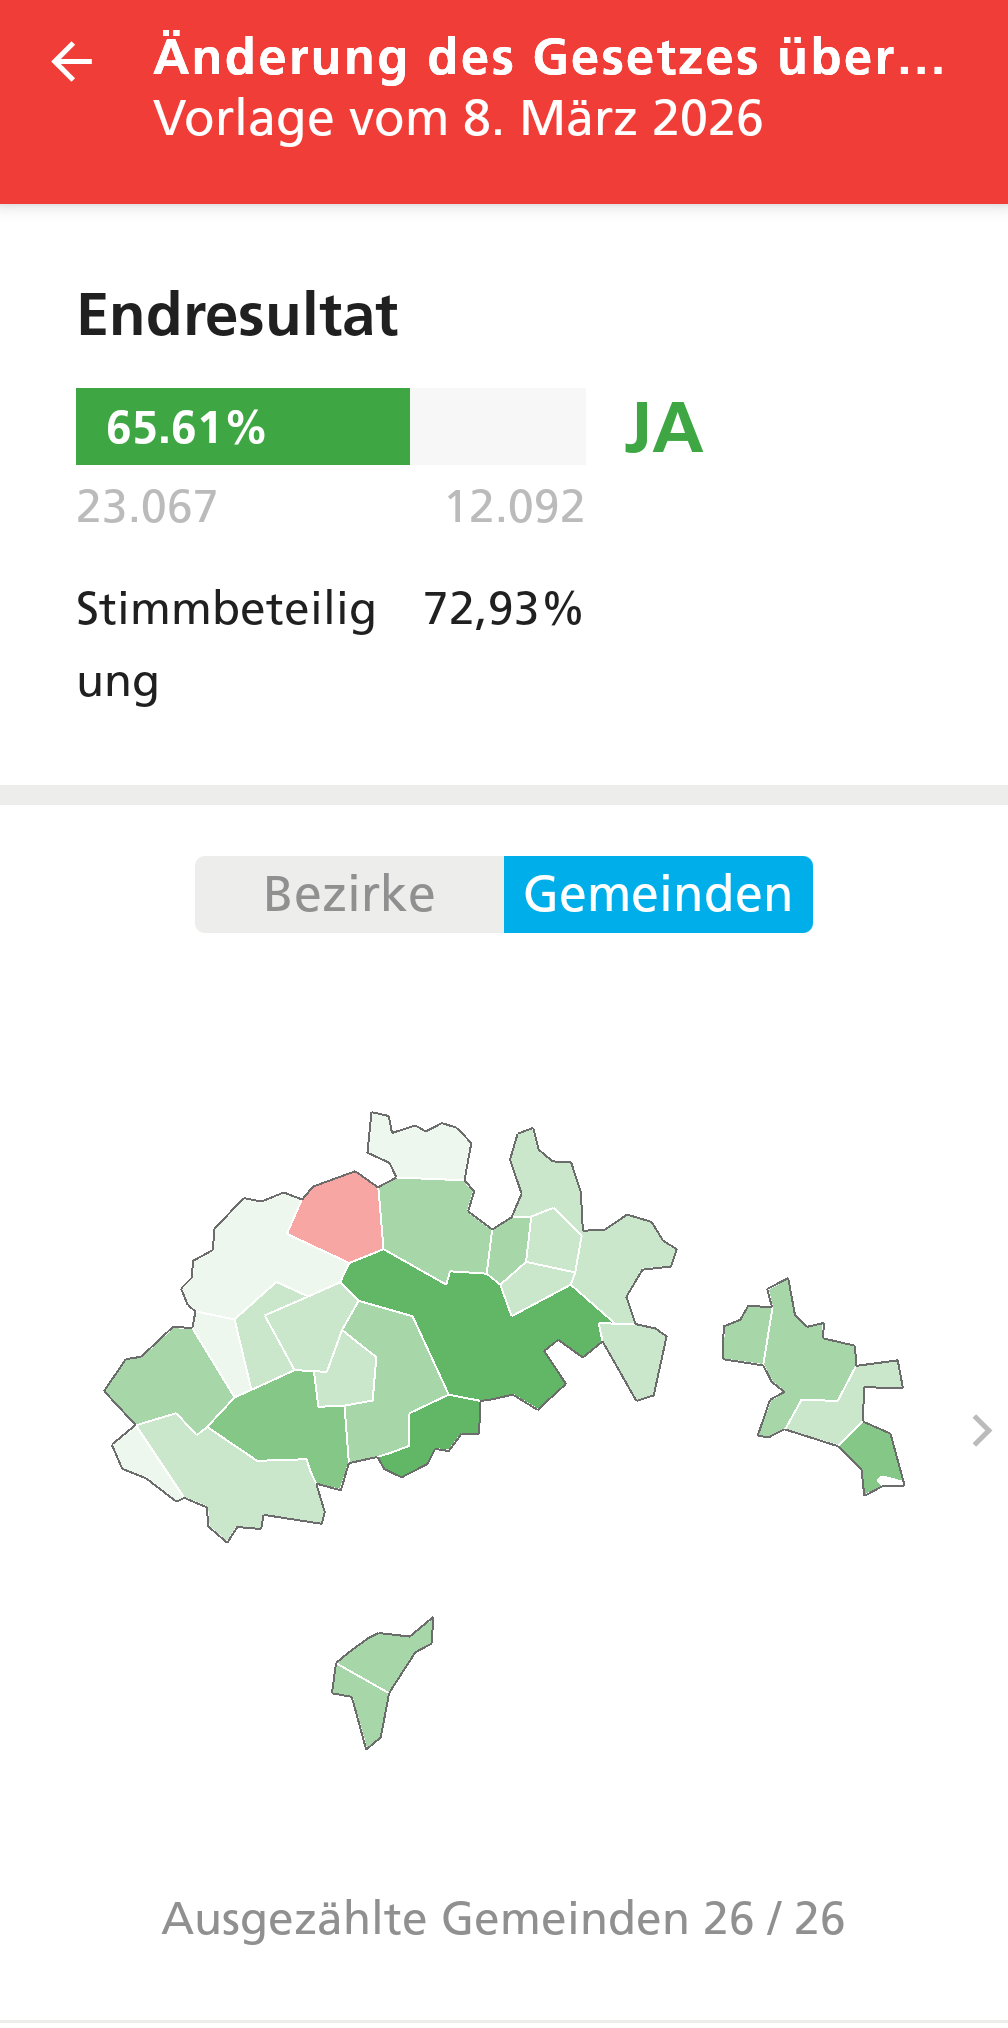Click the Ausgezählte Gemeinden 26 / 26 text
Screen dimensions: 1008x2028
point(503,1918)
